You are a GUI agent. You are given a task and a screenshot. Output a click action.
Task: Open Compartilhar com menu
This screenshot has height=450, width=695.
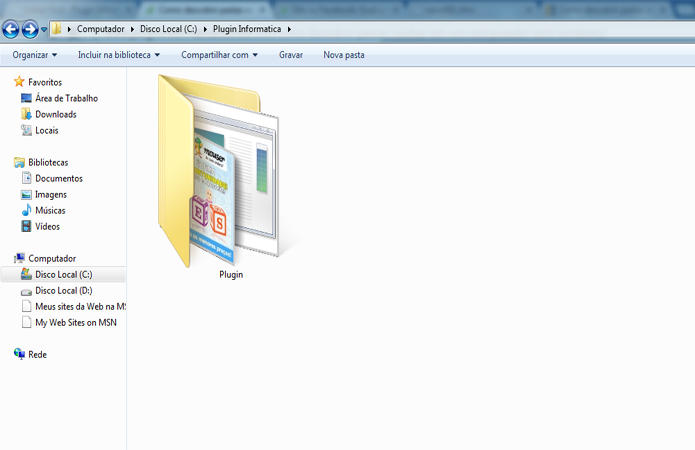point(219,55)
